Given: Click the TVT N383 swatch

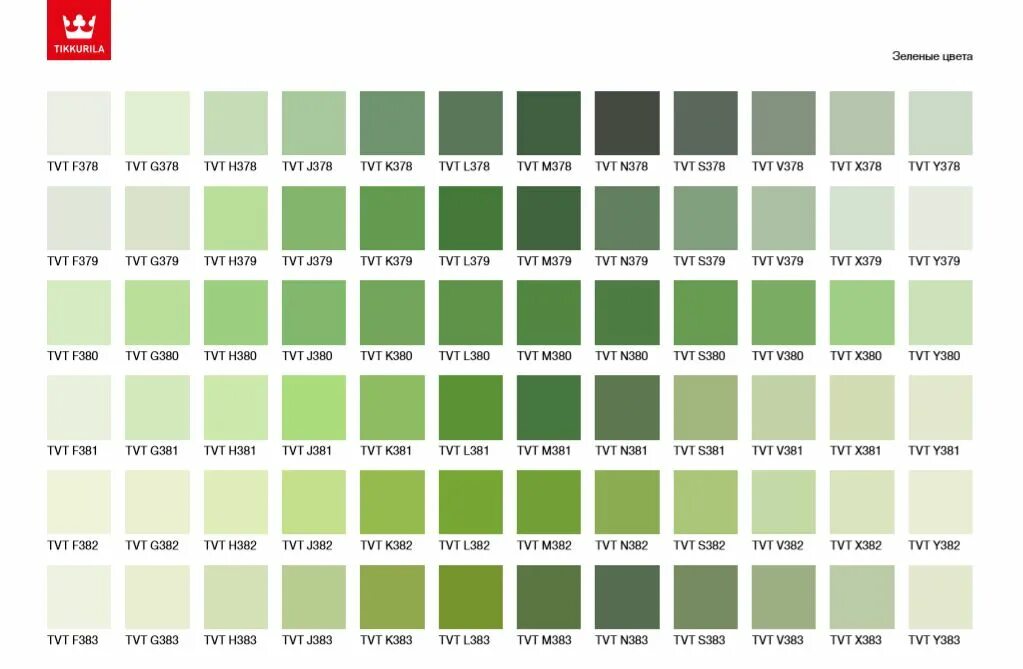Looking at the screenshot, I should point(627,597).
